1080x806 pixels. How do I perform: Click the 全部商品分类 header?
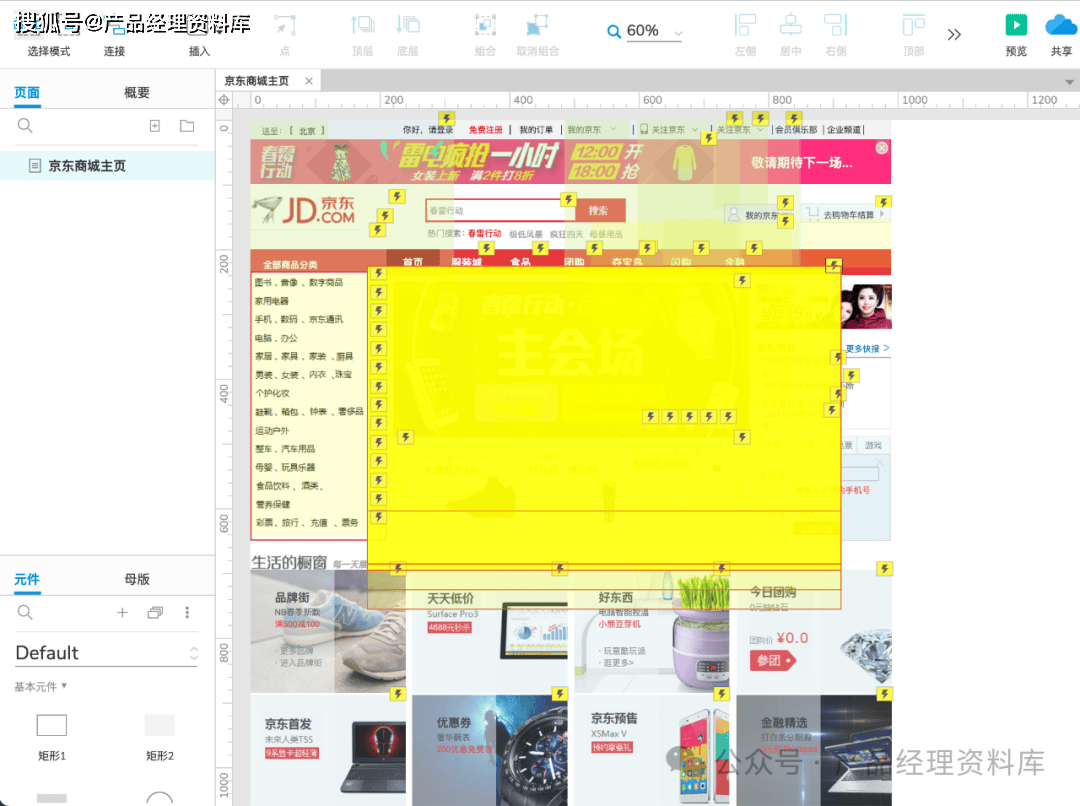click(x=290, y=265)
